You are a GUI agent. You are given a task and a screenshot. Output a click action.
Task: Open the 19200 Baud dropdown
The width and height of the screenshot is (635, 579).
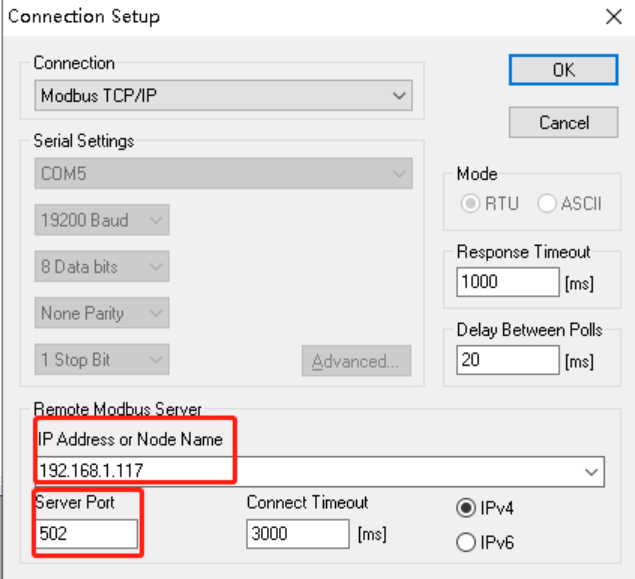[102, 220]
